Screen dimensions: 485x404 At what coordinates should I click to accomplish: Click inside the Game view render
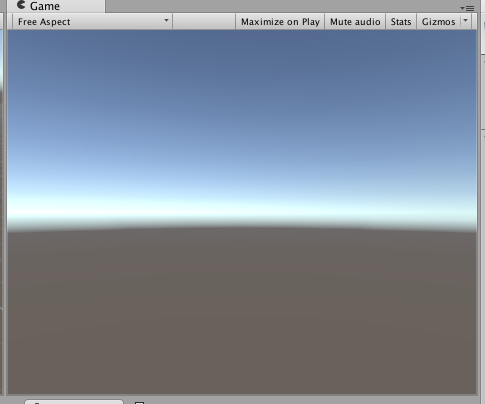pos(242,212)
